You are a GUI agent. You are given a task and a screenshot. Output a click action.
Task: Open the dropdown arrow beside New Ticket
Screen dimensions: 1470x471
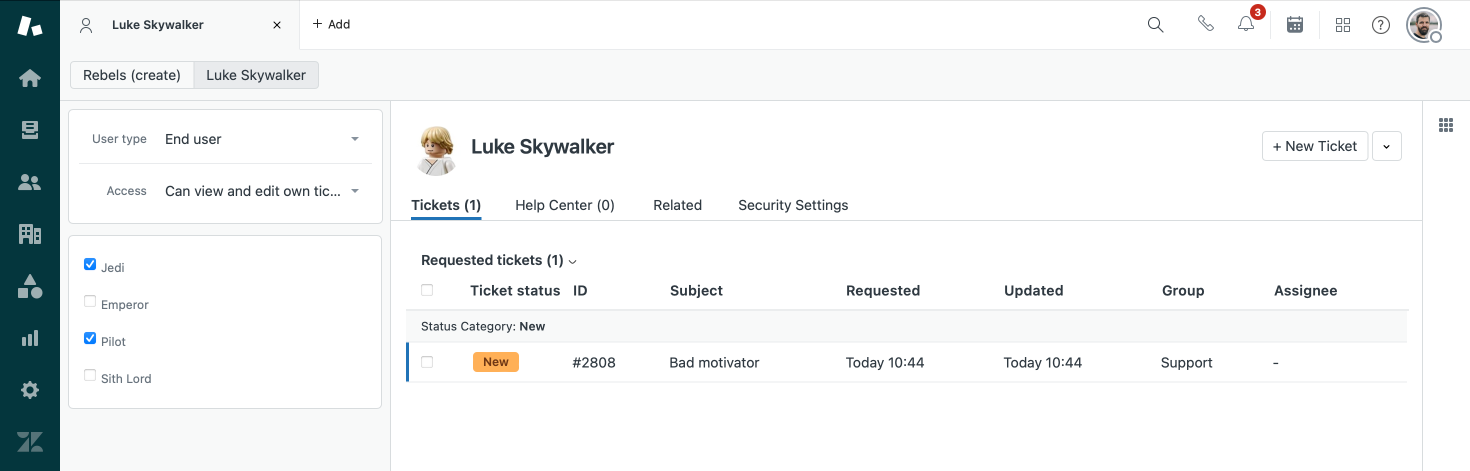point(1386,146)
